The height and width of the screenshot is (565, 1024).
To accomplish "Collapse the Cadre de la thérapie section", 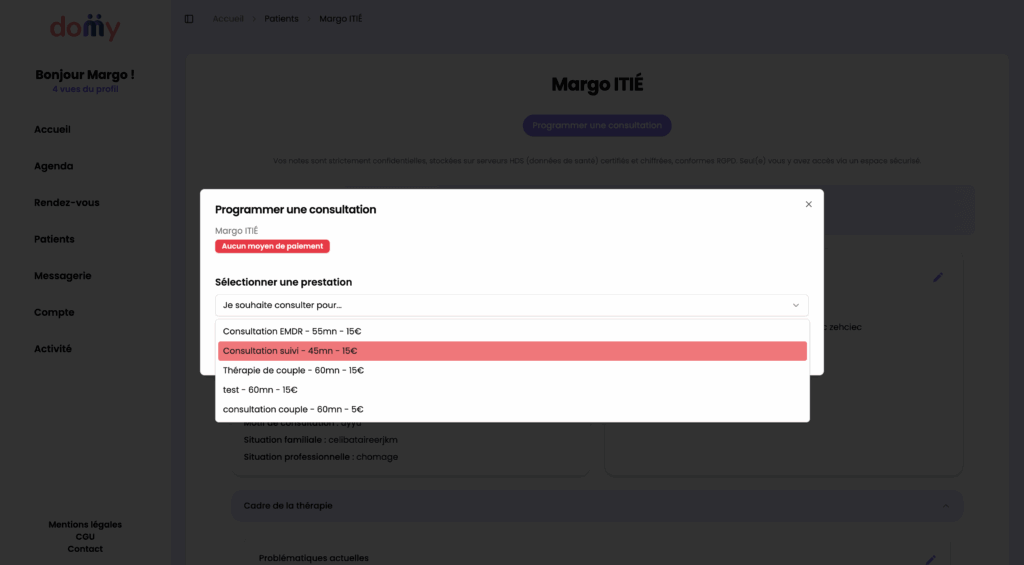I will pos(946,506).
